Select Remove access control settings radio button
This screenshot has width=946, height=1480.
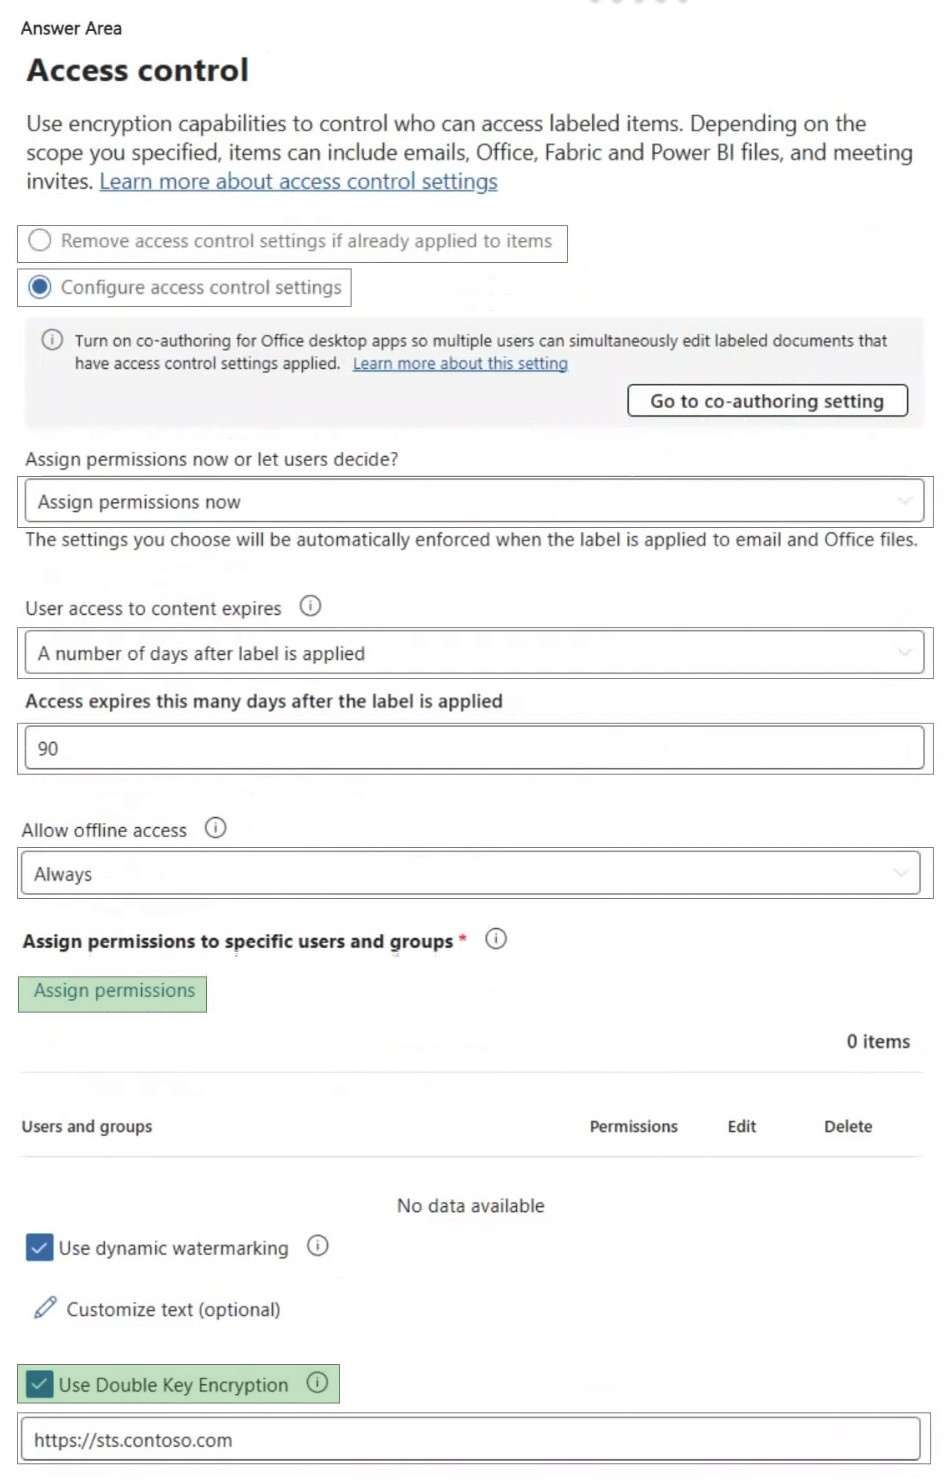coord(40,241)
